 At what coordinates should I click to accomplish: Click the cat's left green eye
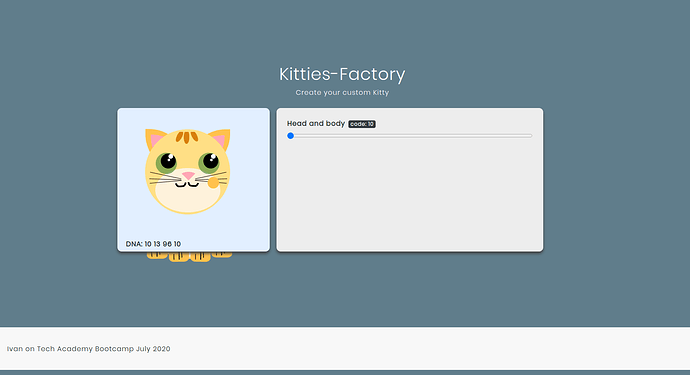pos(166,162)
